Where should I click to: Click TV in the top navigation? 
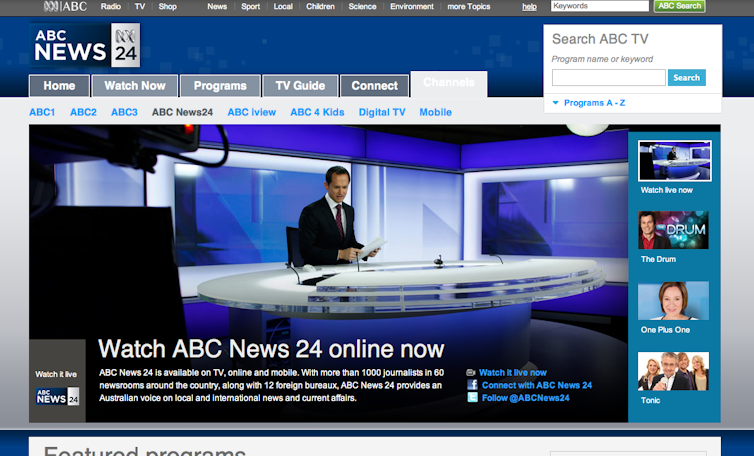140,6
